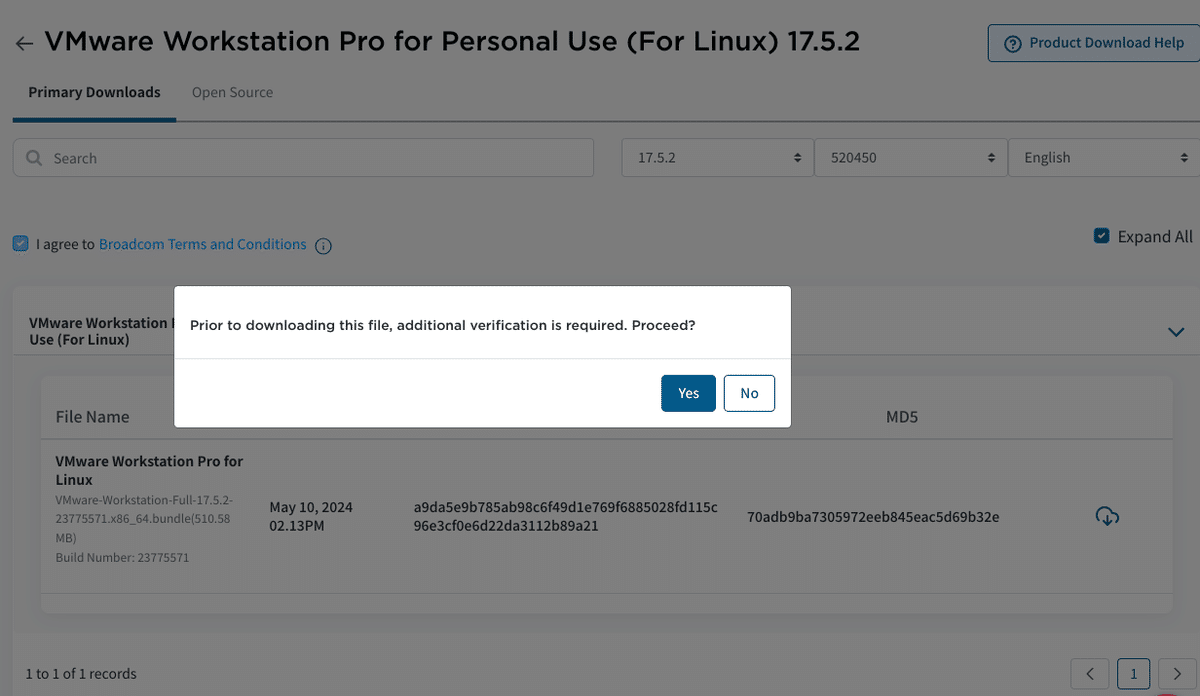Click the Build Number: 23775571 text
The image size is (1200, 696).
click(122, 557)
